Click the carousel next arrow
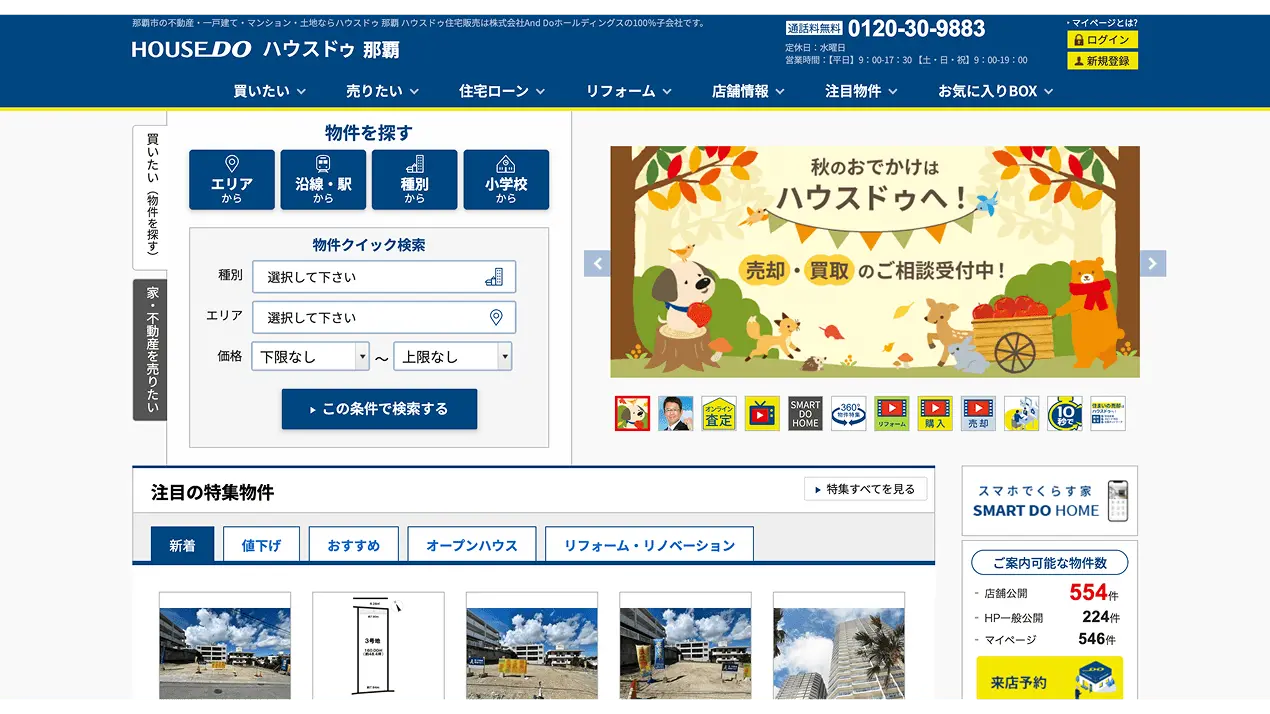Image resolution: width=1270 pixels, height=714 pixels. (1152, 263)
